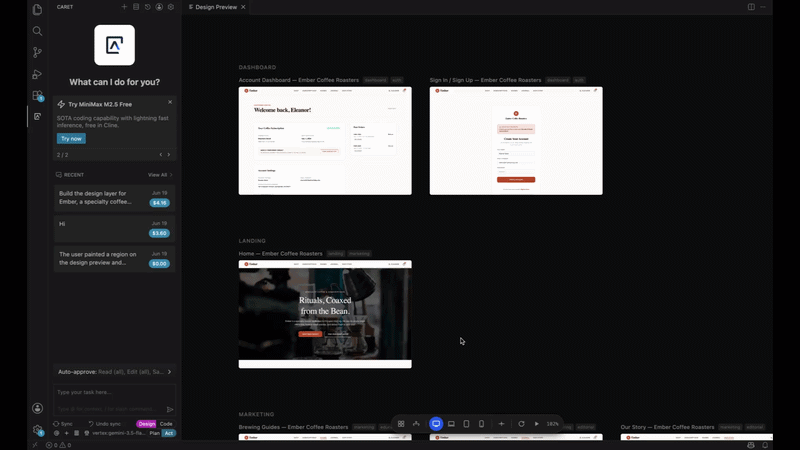Open the Run and Debug view
800x450 pixels.
point(37,74)
